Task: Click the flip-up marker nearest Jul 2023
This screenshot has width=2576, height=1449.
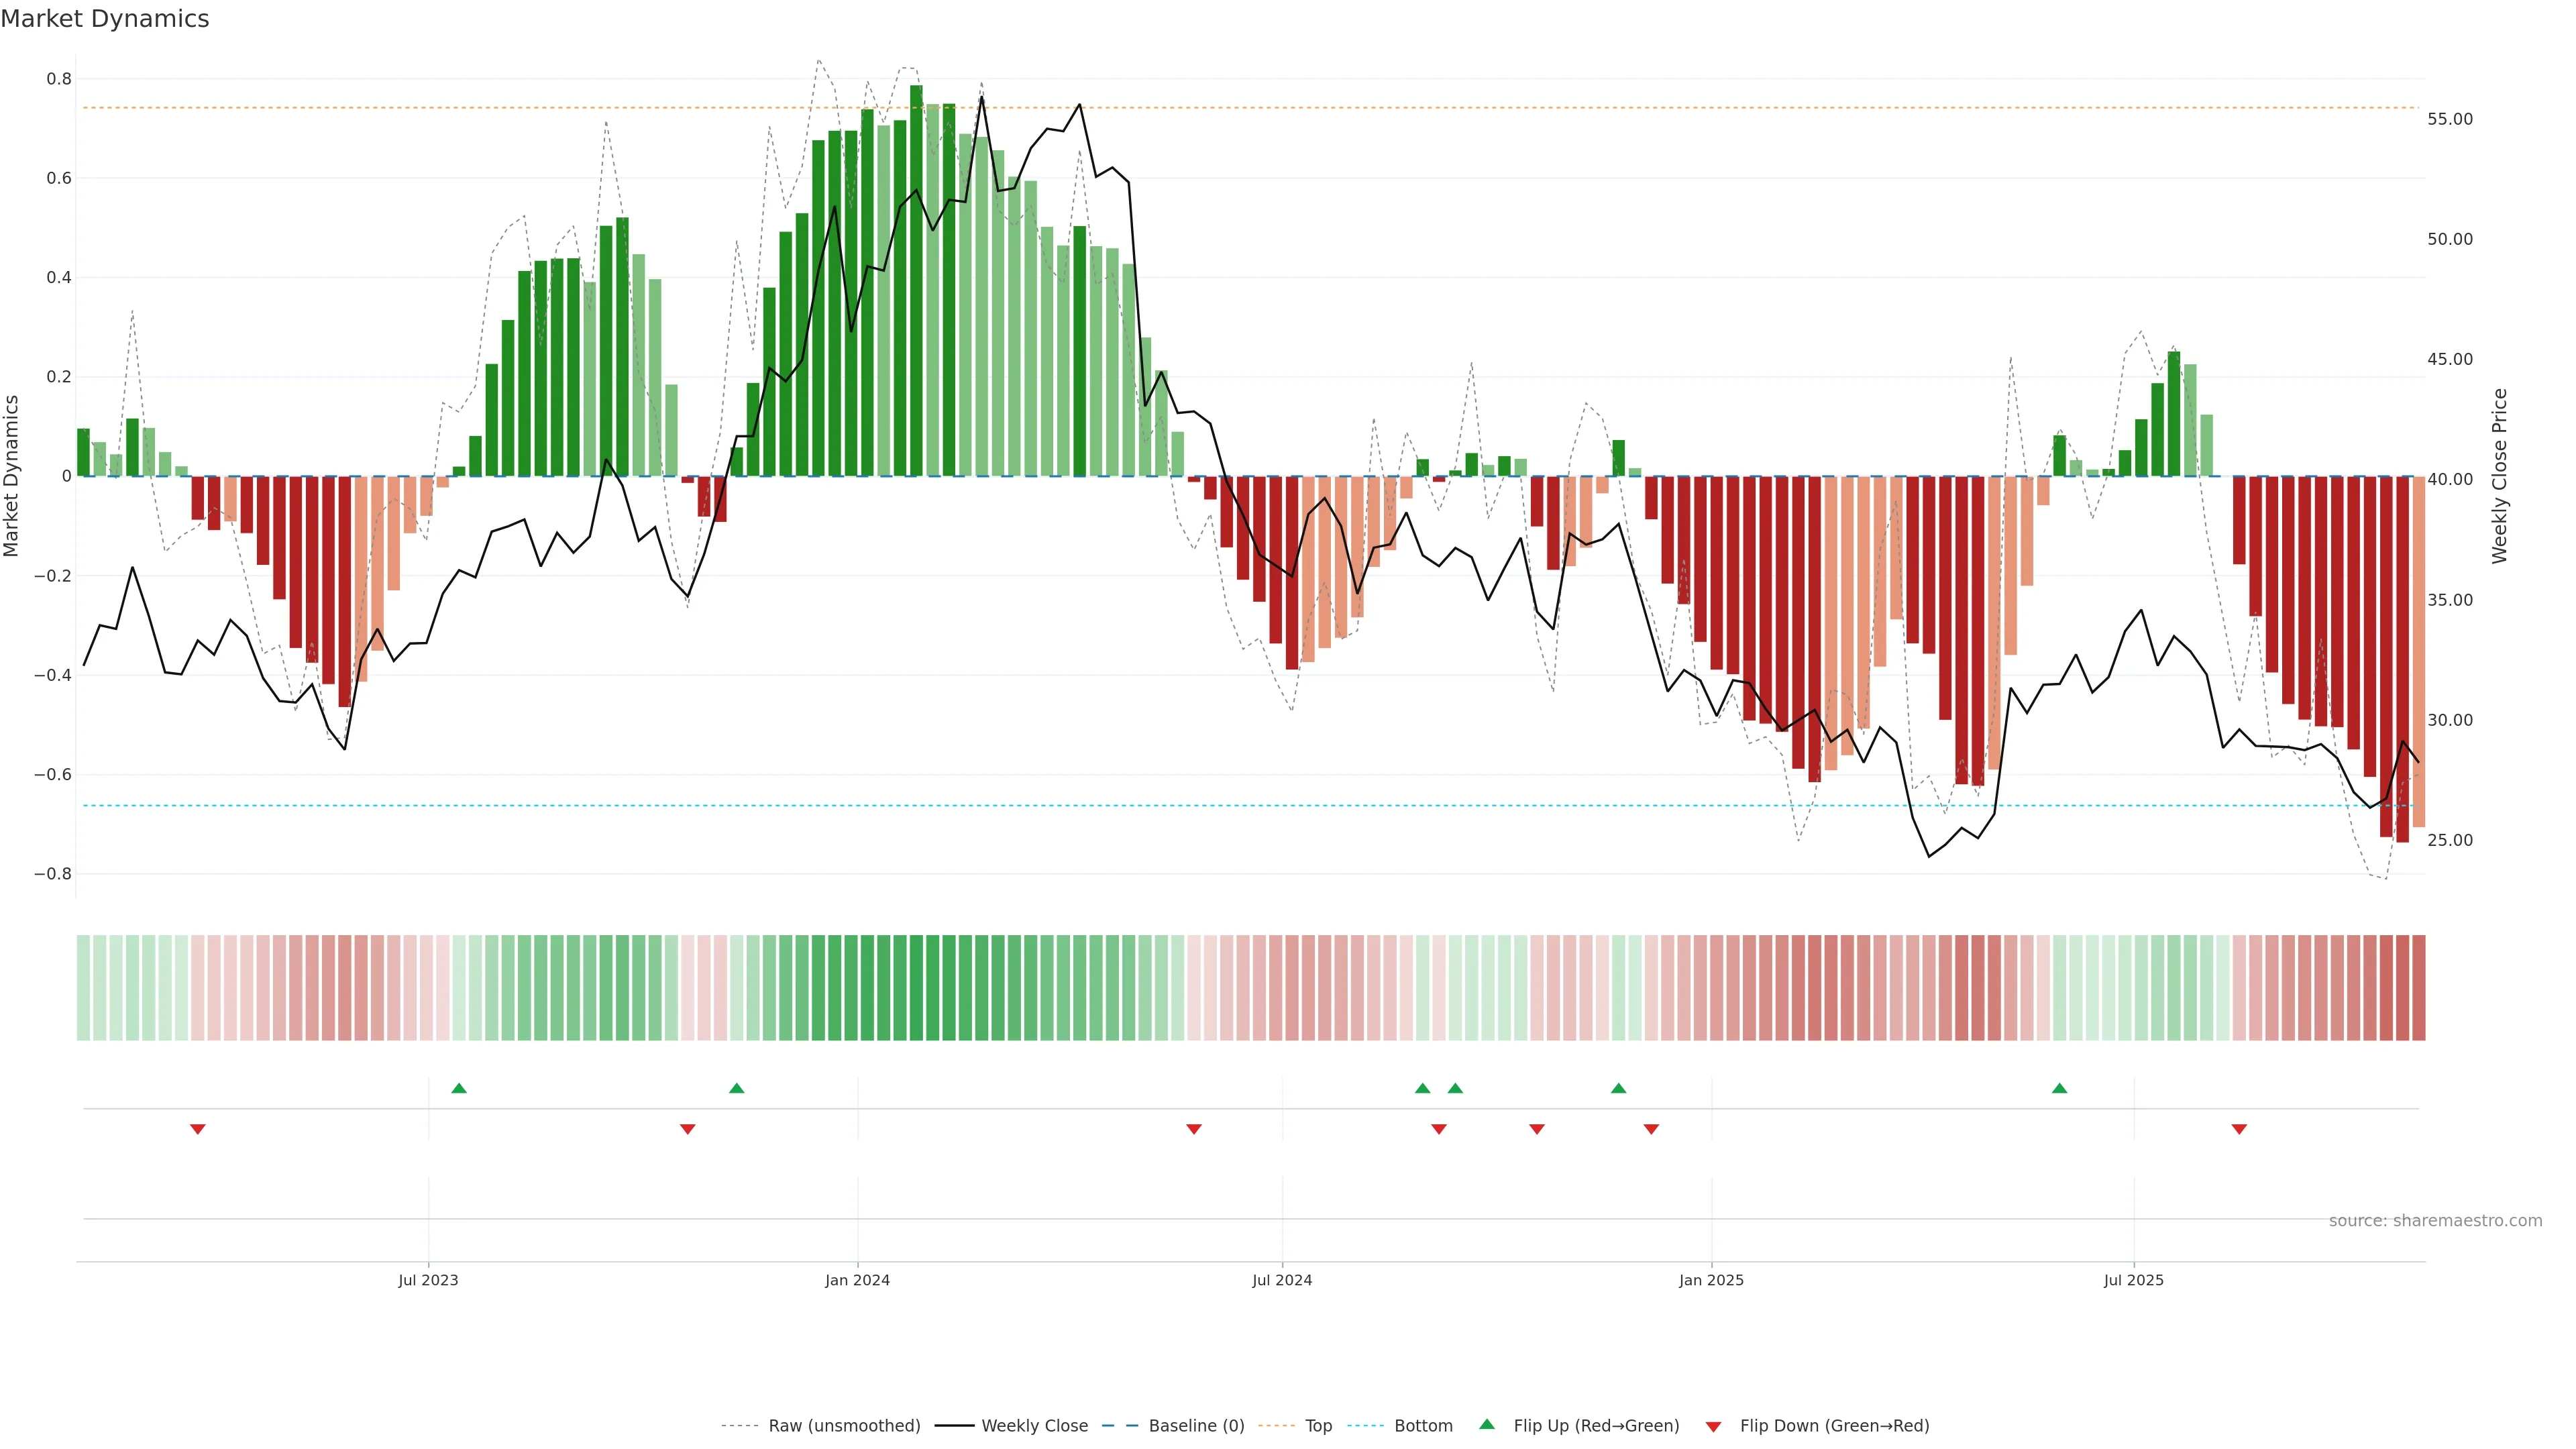Action: click(x=459, y=1088)
